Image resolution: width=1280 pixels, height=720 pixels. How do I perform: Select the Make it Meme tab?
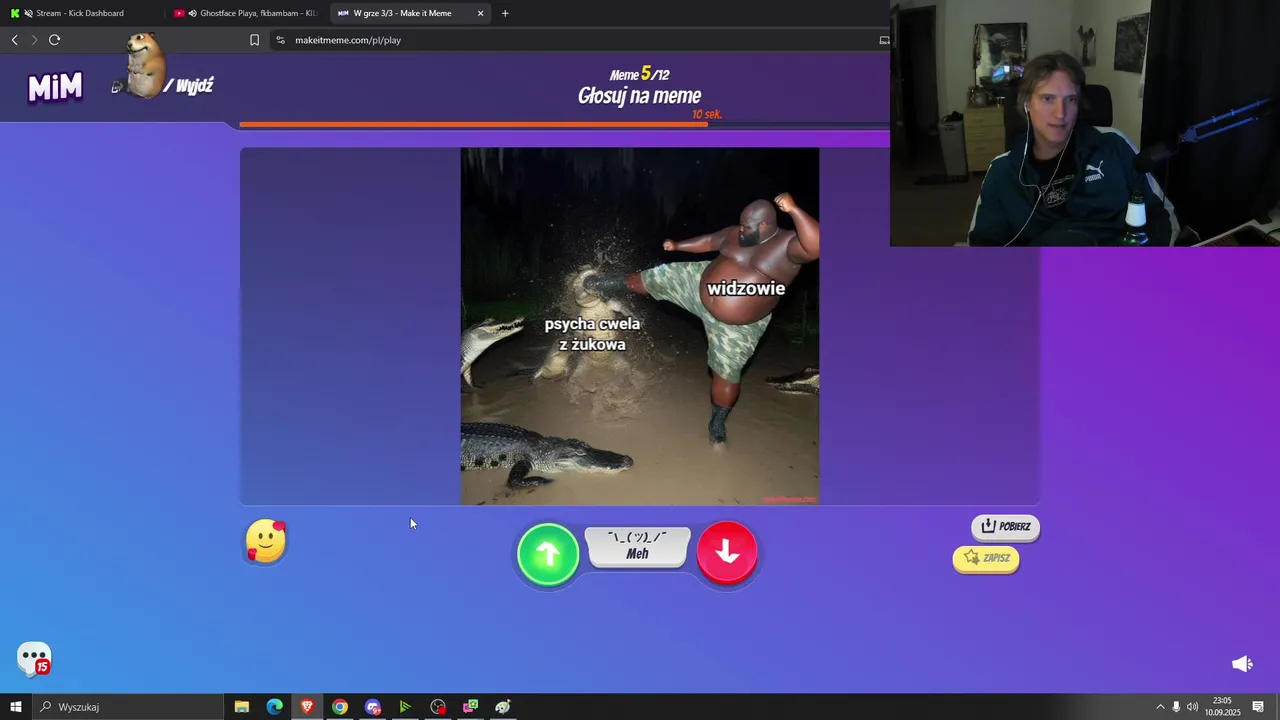(403, 13)
